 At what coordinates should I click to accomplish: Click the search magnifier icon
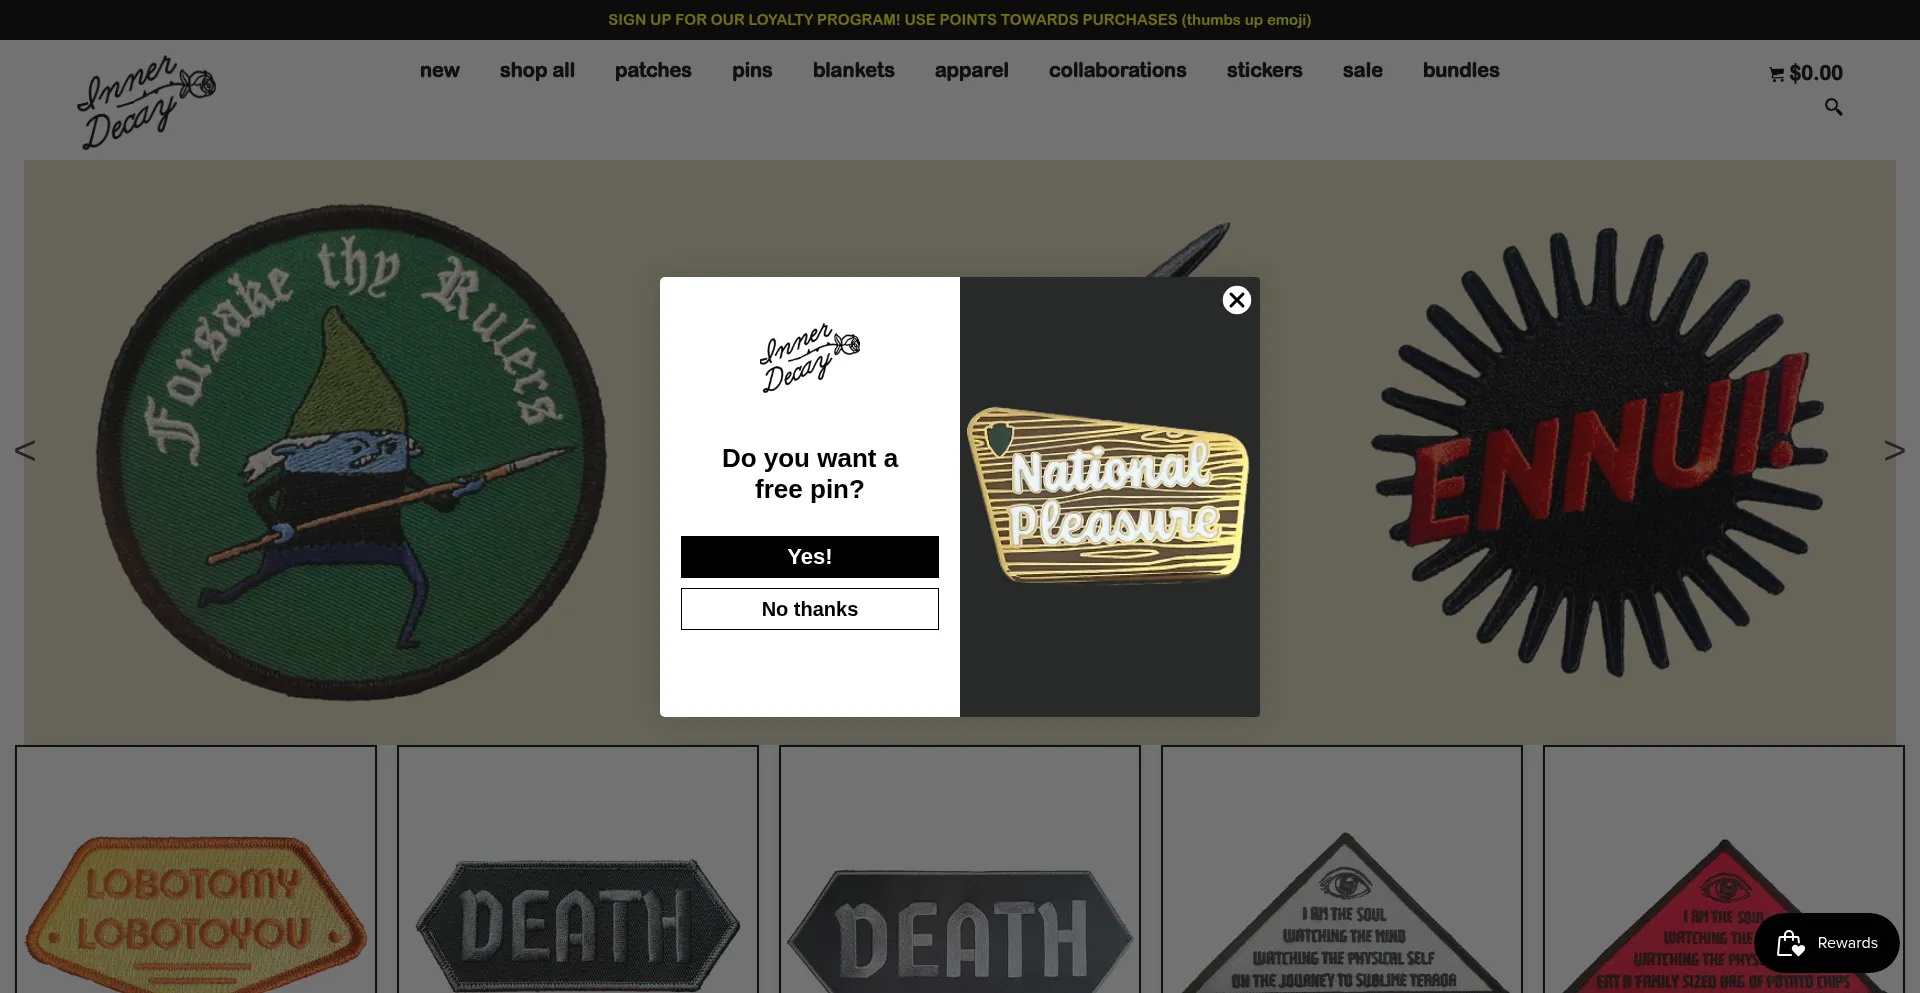click(x=1833, y=107)
